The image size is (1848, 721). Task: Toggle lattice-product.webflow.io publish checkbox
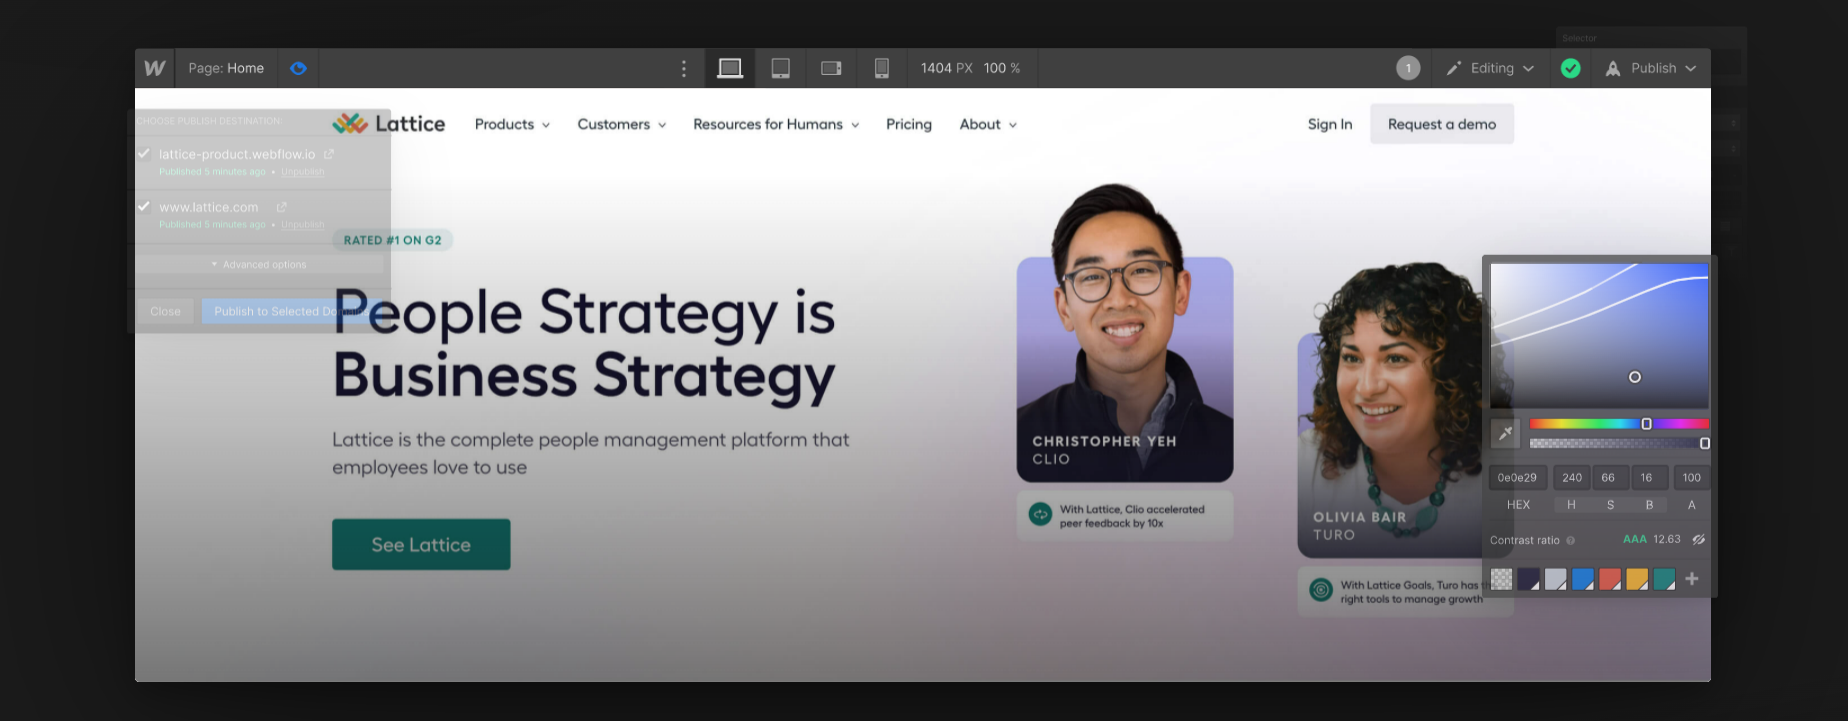144,153
